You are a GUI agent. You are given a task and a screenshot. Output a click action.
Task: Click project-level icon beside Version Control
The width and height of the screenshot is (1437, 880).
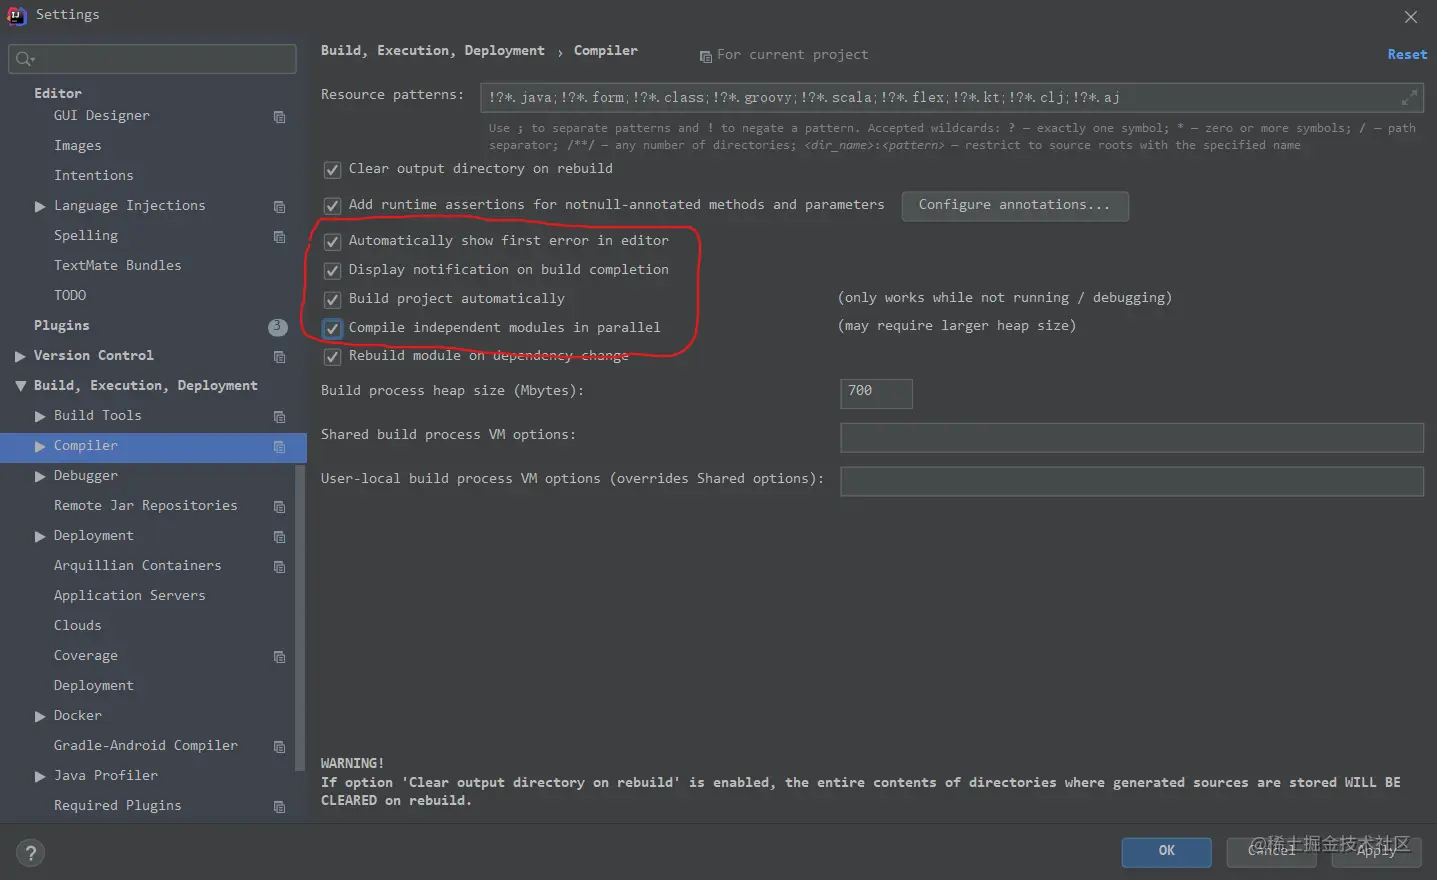pyautogui.click(x=279, y=357)
